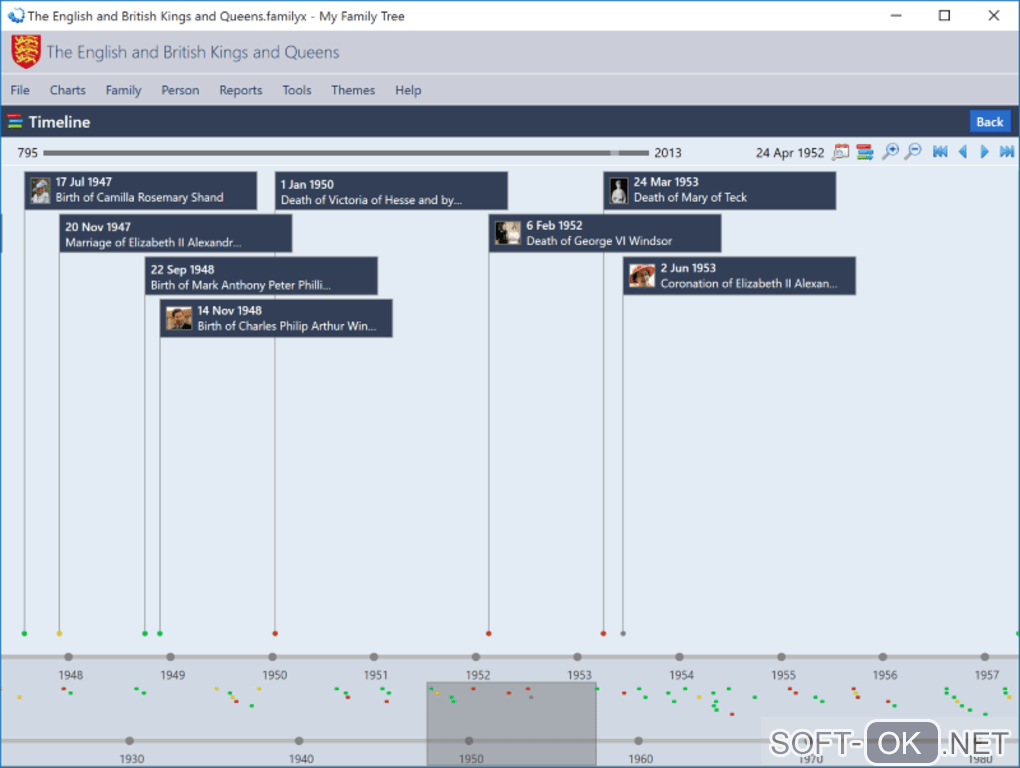Screen dimensions: 1020x768
Task: Open the File menu
Action: [x=20, y=90]
